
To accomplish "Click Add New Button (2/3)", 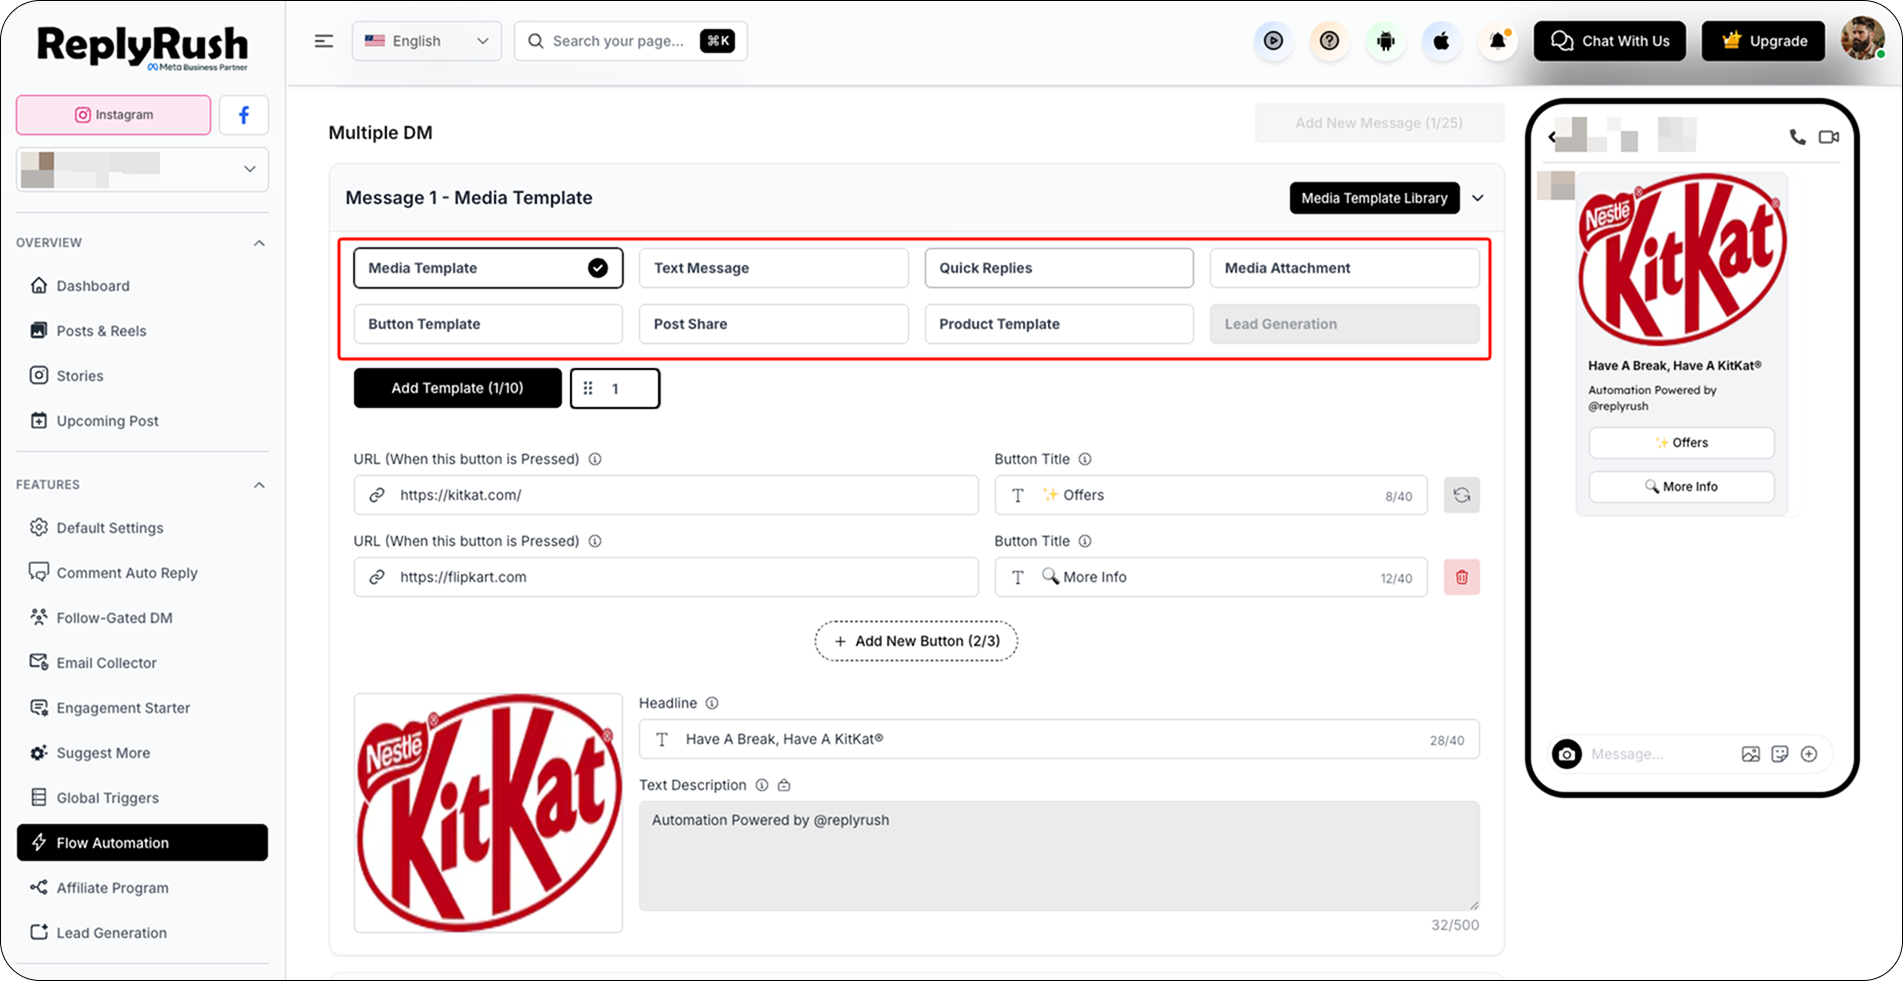I will coord(916,641).
